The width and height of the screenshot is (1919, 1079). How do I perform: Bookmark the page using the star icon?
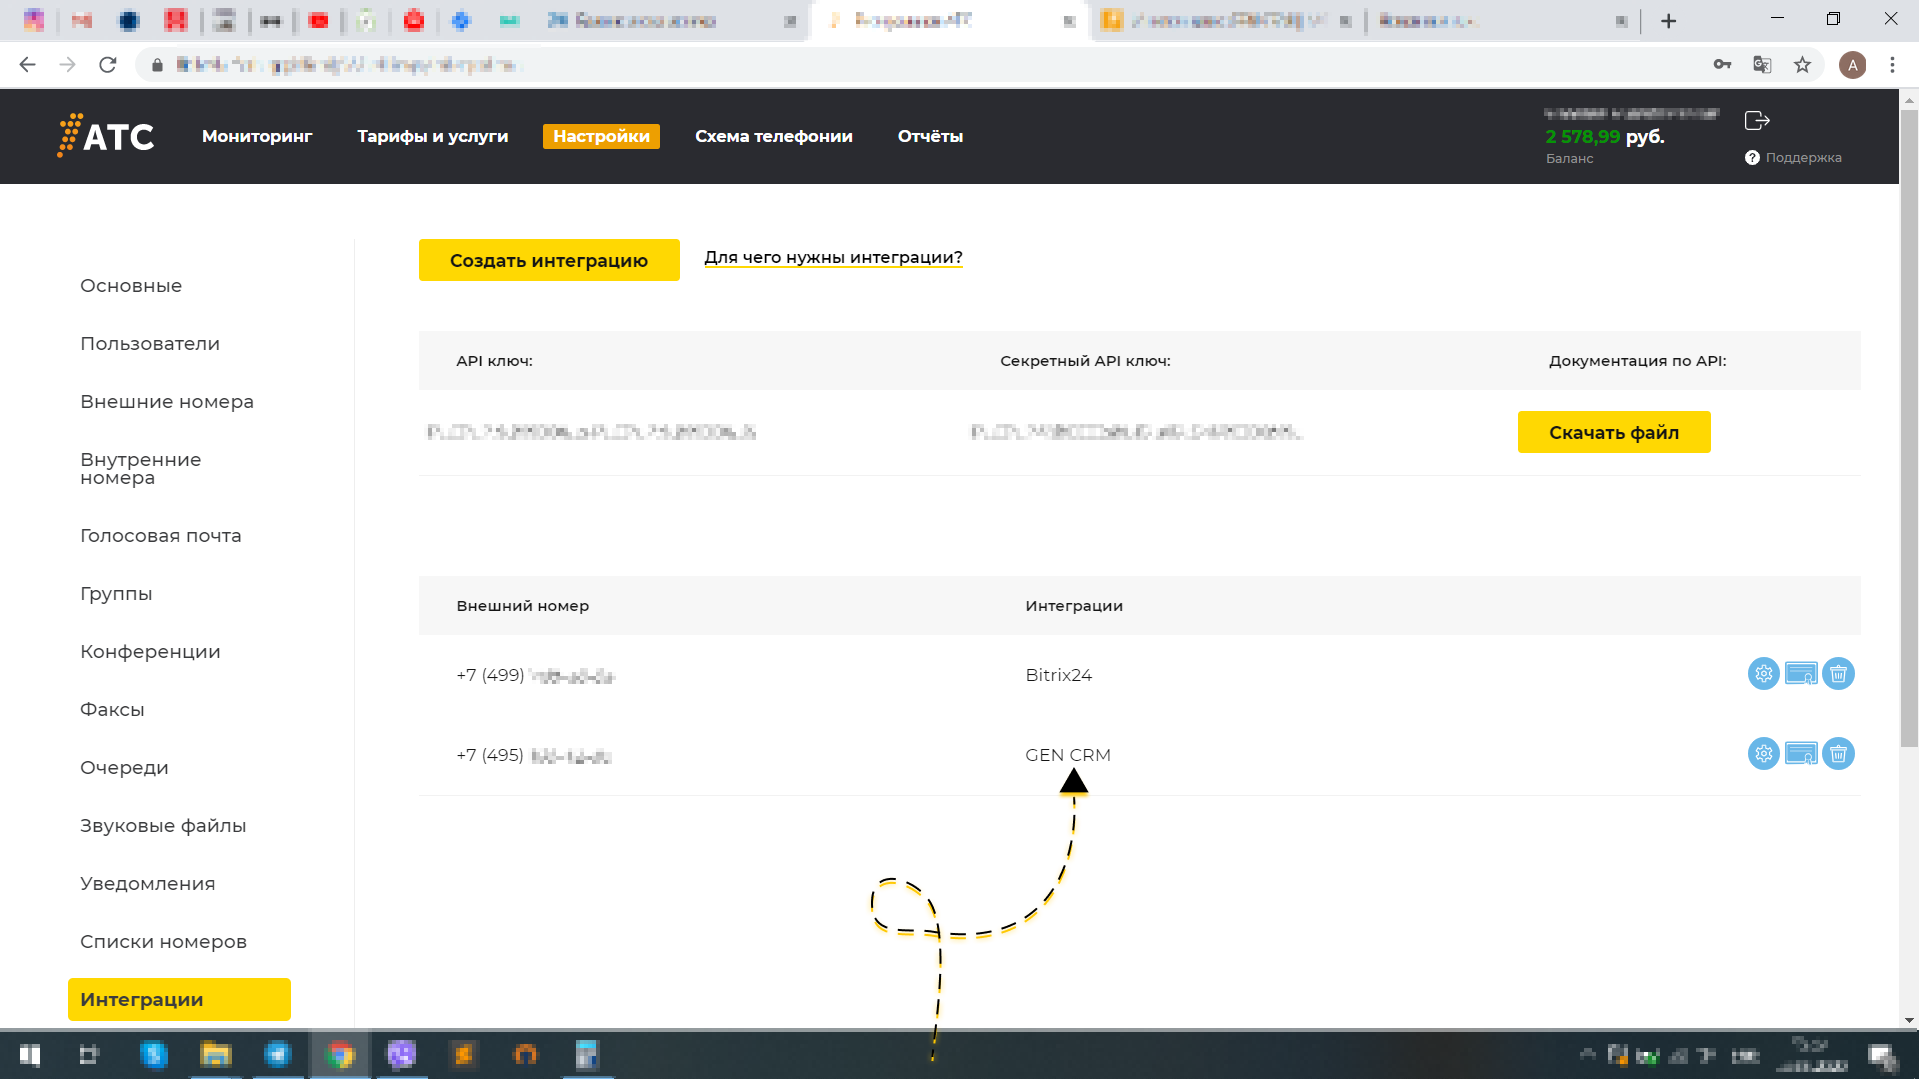[x=1802, y=64]
